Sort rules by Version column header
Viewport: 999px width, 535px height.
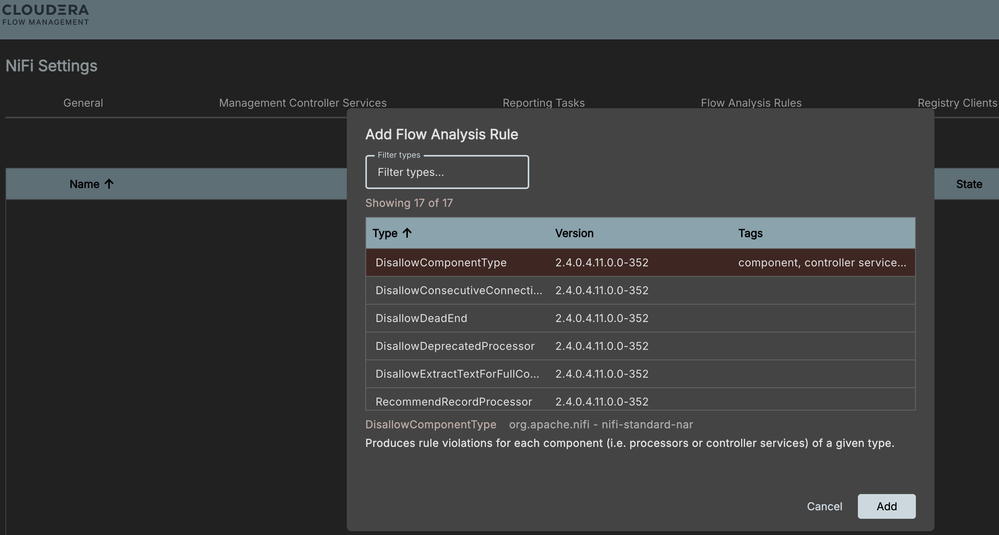pos(574,233)
